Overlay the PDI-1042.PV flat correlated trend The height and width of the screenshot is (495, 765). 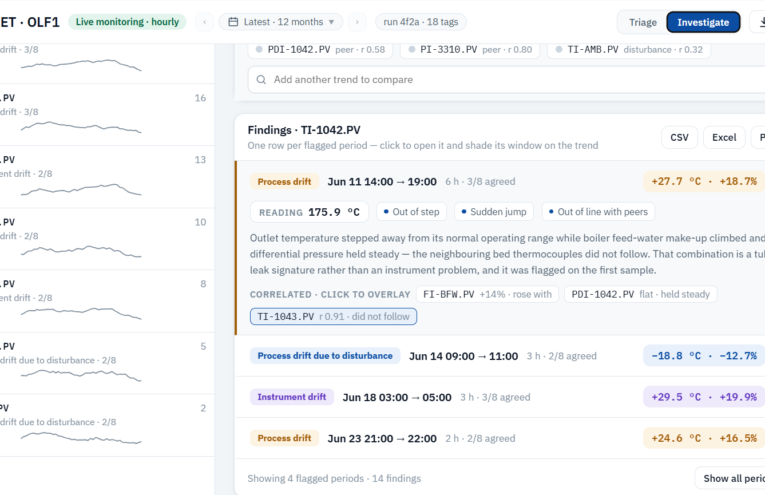[x=641, y=295]
